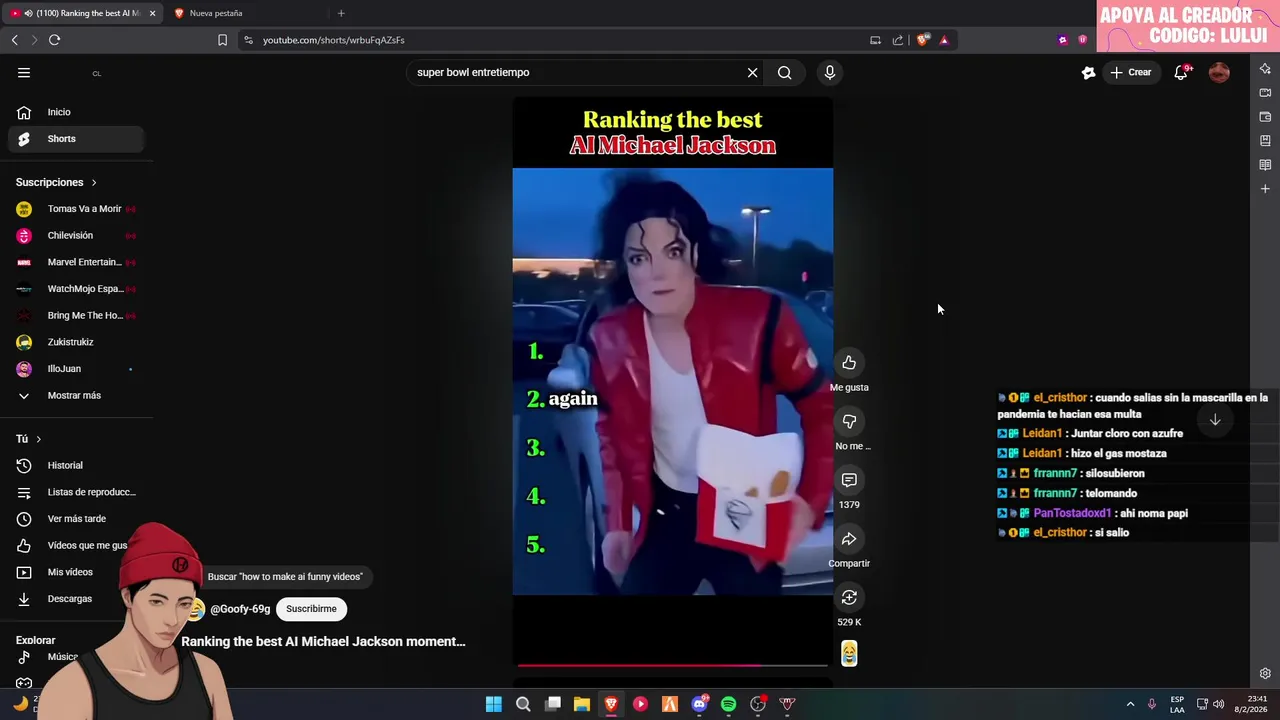Show hidden system tray icons
This screenshot has width=1280, height=720.
pos(1130,704)
